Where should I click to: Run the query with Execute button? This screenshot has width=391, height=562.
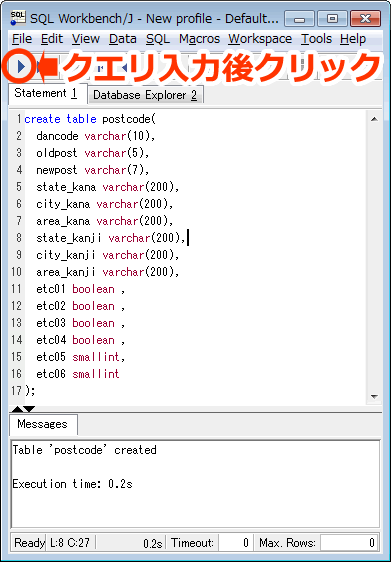click(21, 67)
